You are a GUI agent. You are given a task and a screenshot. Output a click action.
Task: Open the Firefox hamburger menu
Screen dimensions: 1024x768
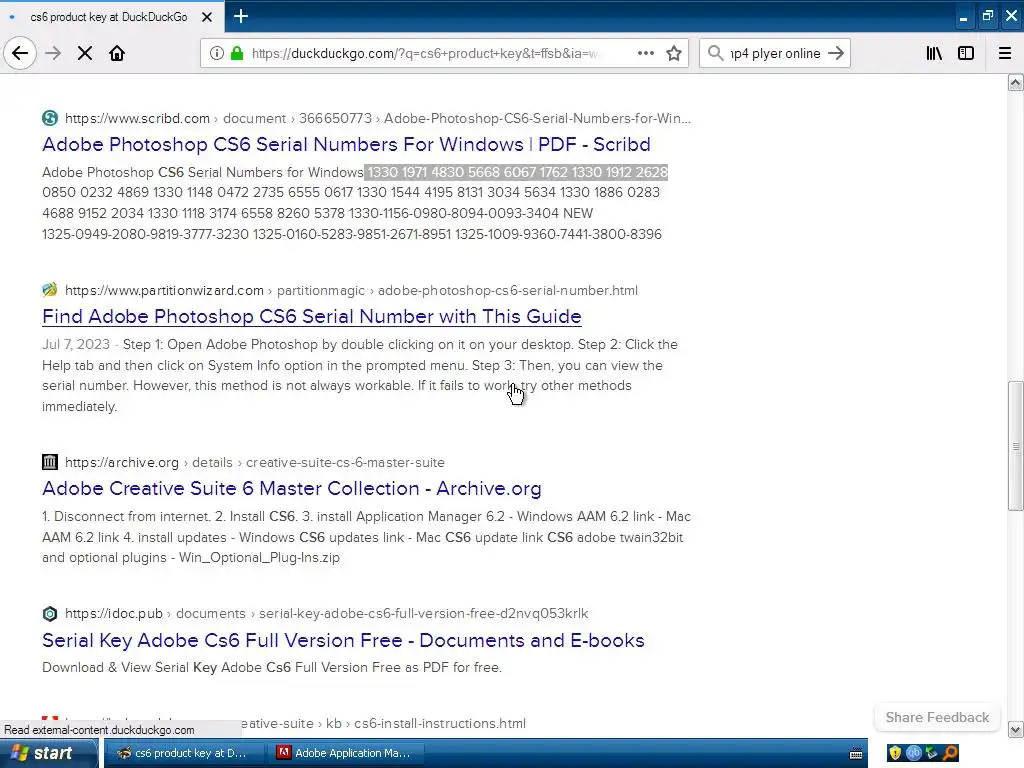[1004, 53]
